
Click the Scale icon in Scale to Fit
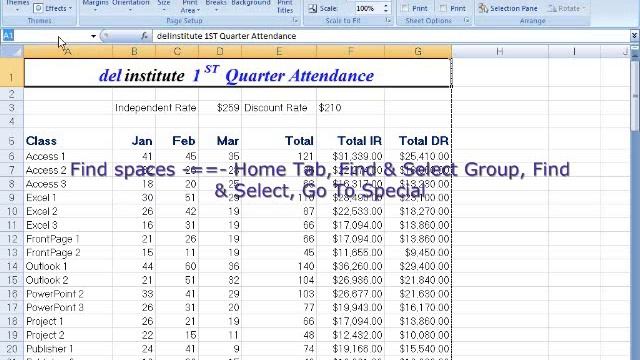(x=313, y=8)
